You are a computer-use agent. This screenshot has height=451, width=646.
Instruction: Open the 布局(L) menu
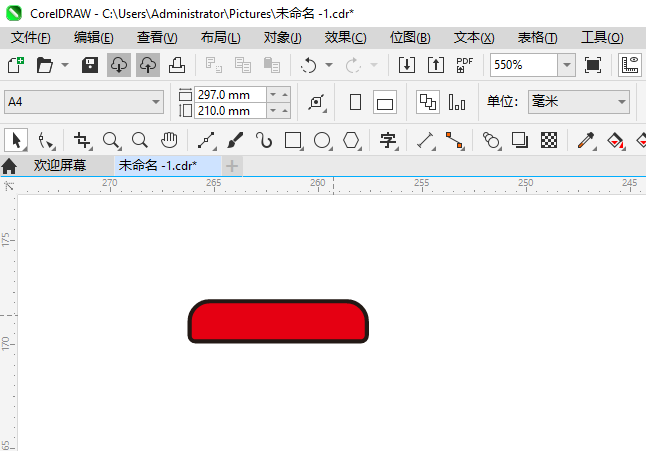pyautogui.click(x=220, y=37)
